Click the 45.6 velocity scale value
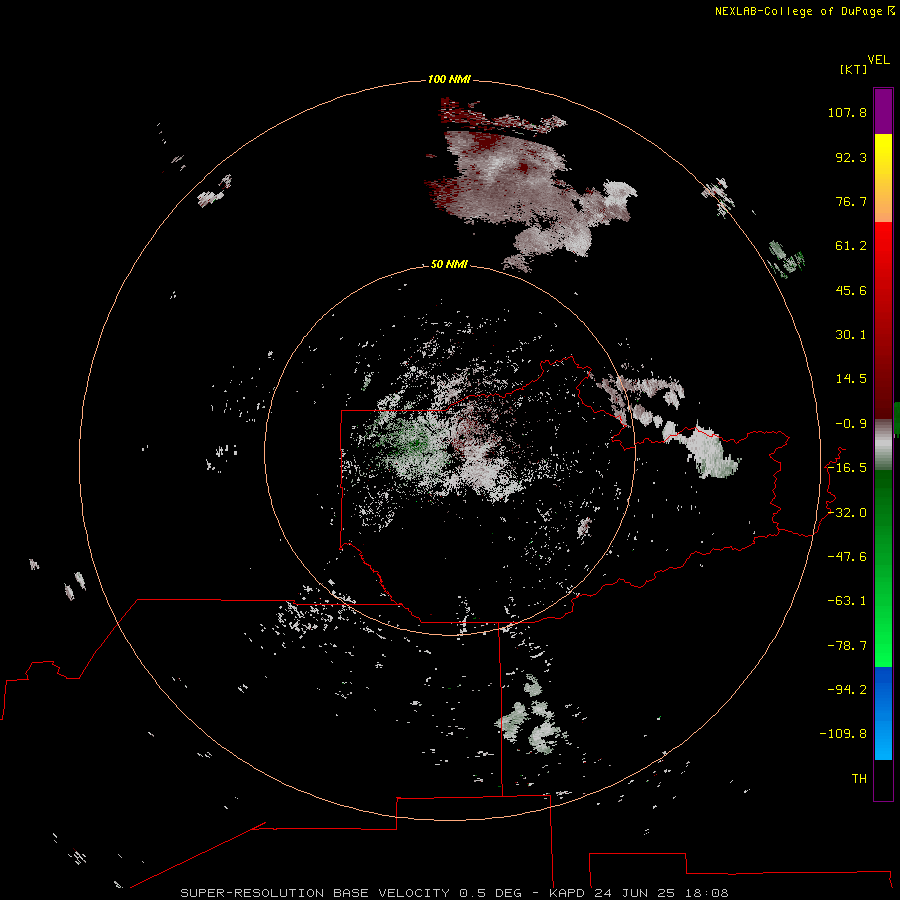The width and height of the screenshot is (900, 900). tap(851, 290)
